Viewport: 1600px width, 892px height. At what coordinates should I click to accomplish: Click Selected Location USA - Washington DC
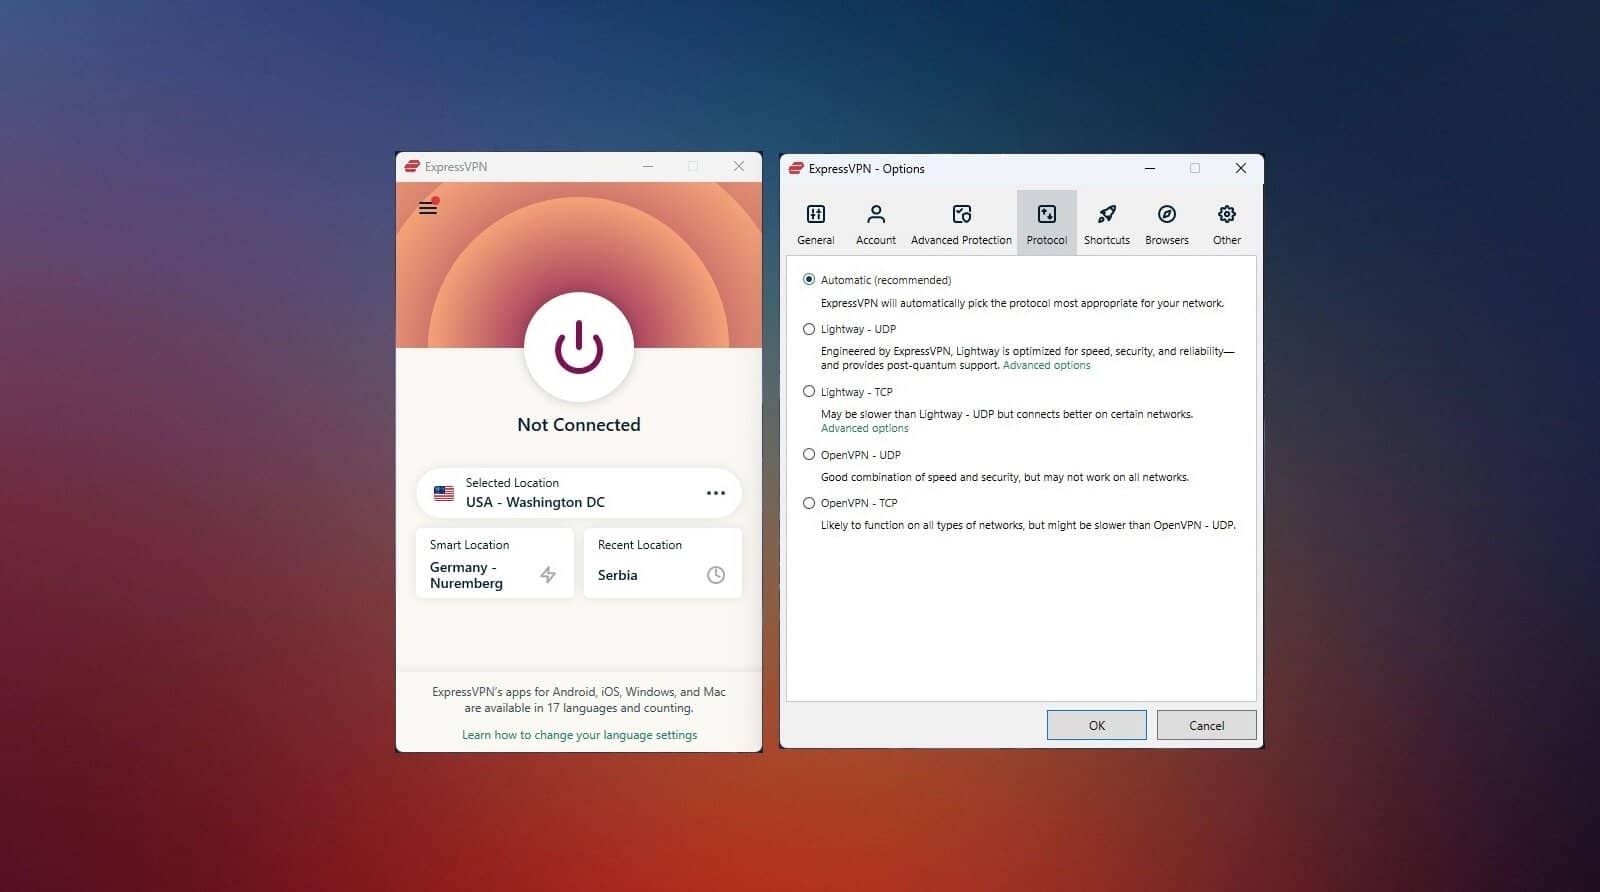click(x=579, y=493)
